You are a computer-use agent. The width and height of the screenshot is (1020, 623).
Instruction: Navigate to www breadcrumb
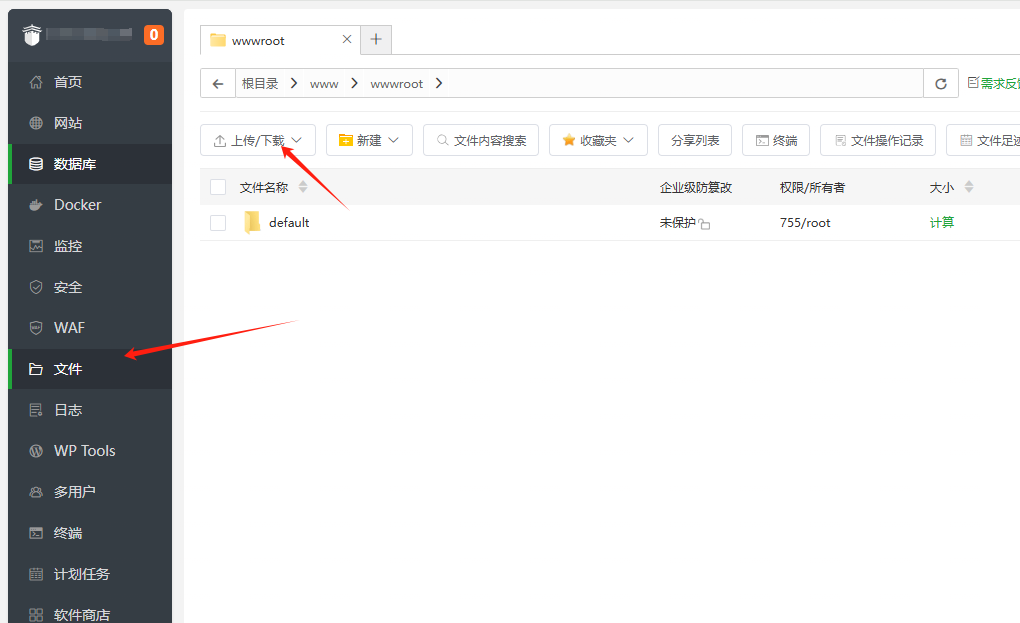click(324, 84)
